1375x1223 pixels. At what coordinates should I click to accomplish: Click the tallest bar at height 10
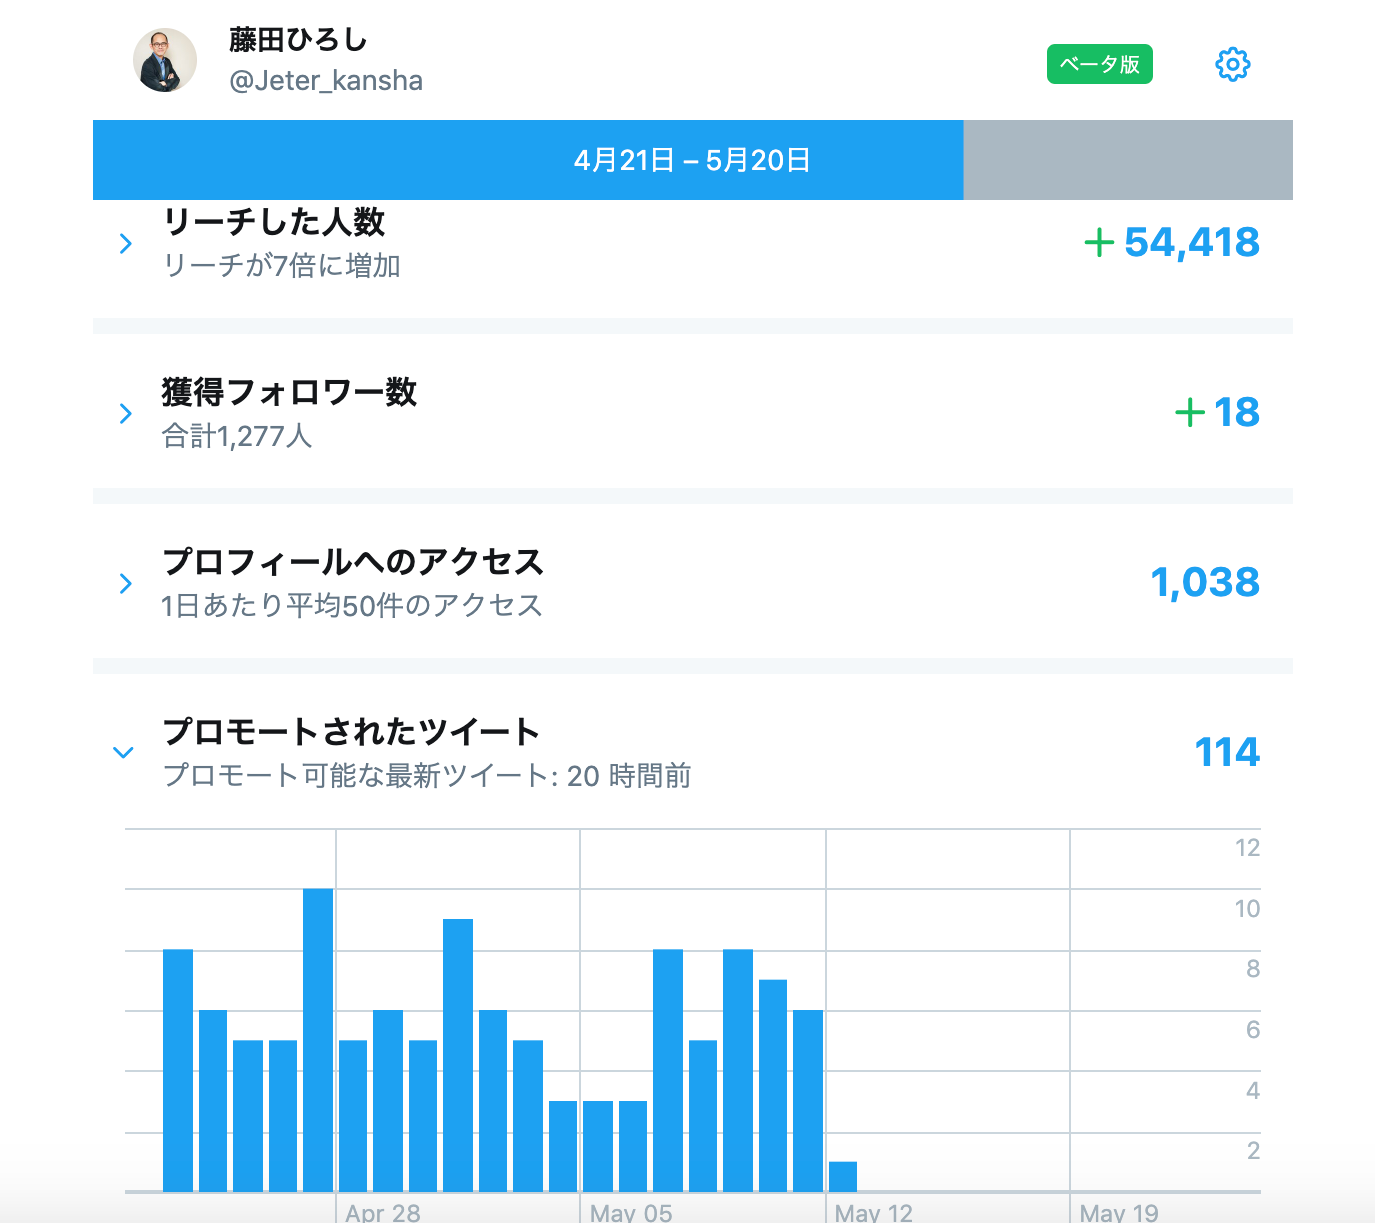318,1040
